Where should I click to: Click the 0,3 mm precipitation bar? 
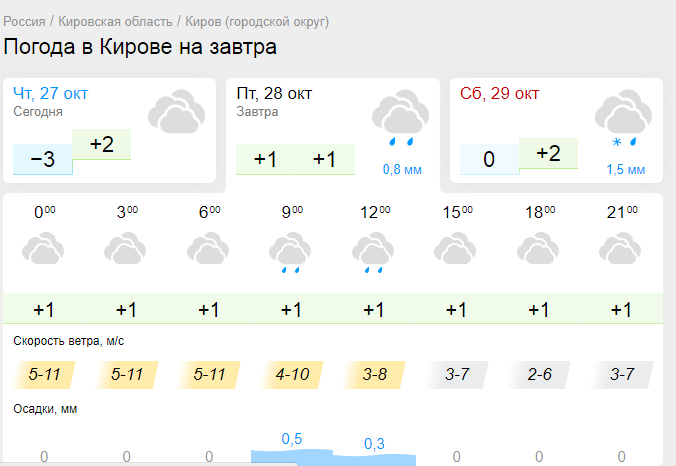pyautogui.click(x=374, y=458)
